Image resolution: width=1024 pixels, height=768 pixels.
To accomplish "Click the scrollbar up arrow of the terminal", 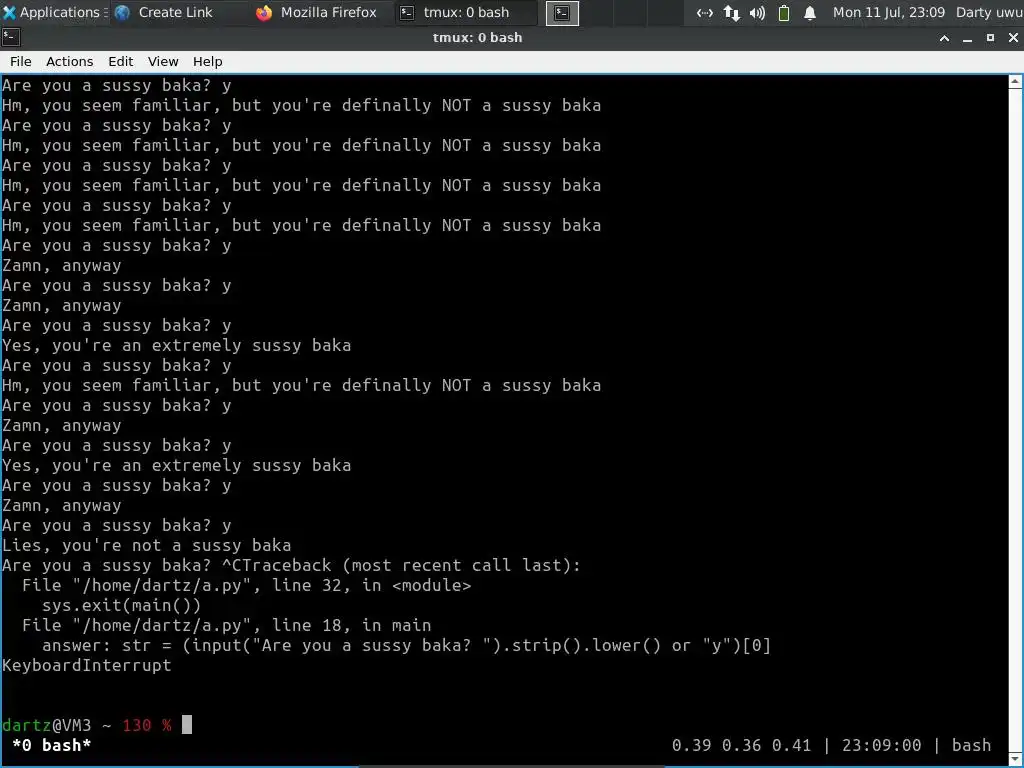I will click(1015, 82).
